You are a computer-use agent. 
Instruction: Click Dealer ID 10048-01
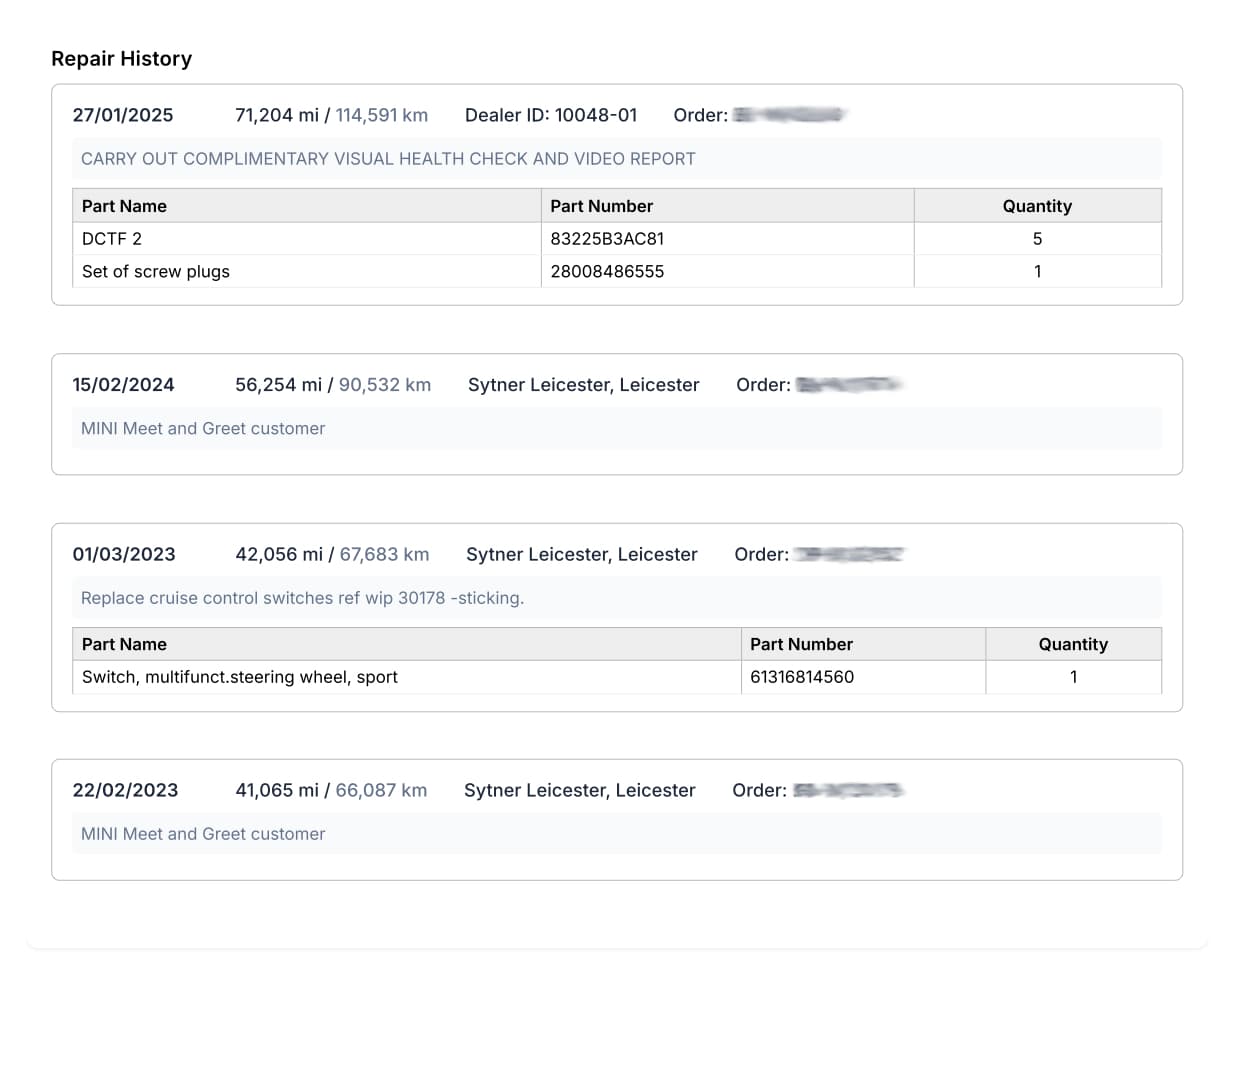[550, 115]
